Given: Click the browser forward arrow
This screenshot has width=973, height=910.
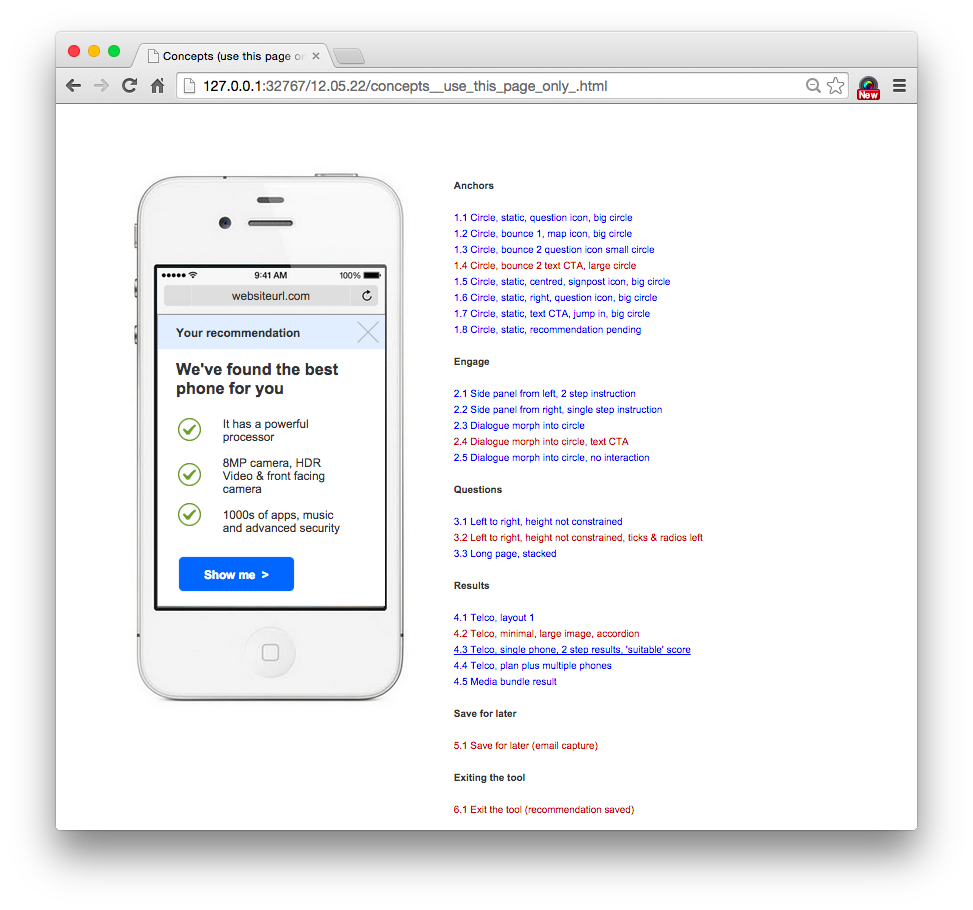Looking at the screenshot, I should pyautogui.click(x=101, y=86).
